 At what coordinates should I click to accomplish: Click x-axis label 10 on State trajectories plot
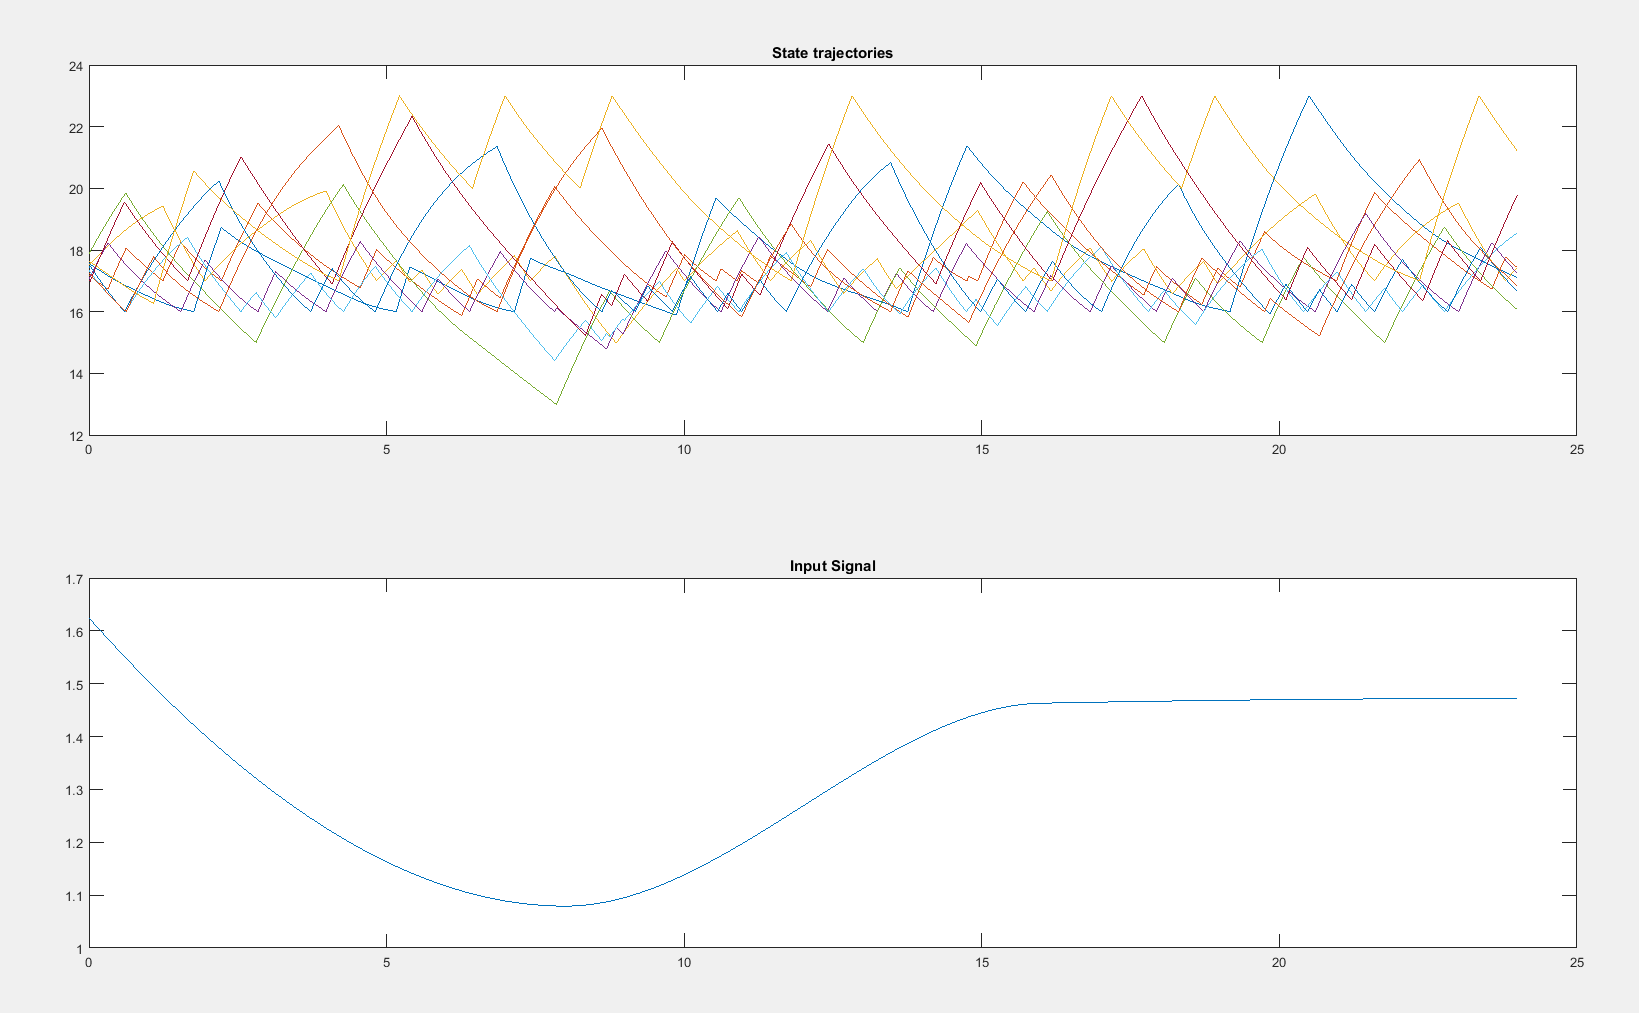[x=684, y=450]
